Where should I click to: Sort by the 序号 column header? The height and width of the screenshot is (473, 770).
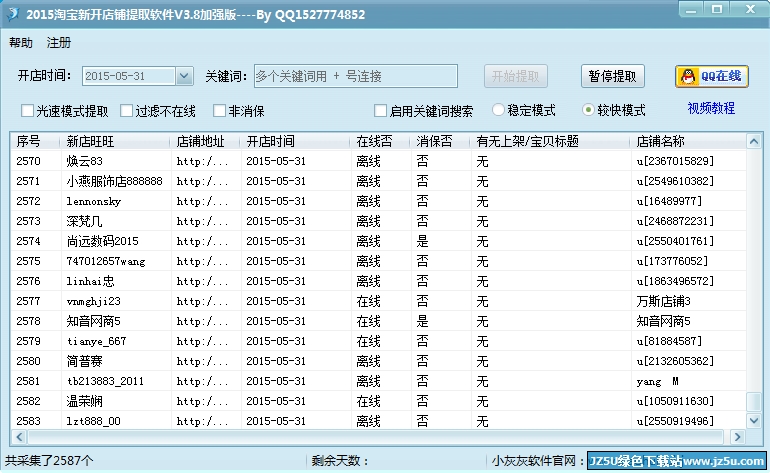point(35,141)
